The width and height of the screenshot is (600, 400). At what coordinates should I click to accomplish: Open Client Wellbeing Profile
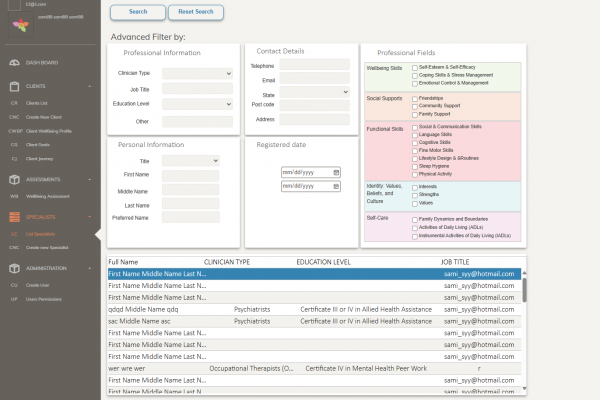pyautogui.click(x=49, y=131)
